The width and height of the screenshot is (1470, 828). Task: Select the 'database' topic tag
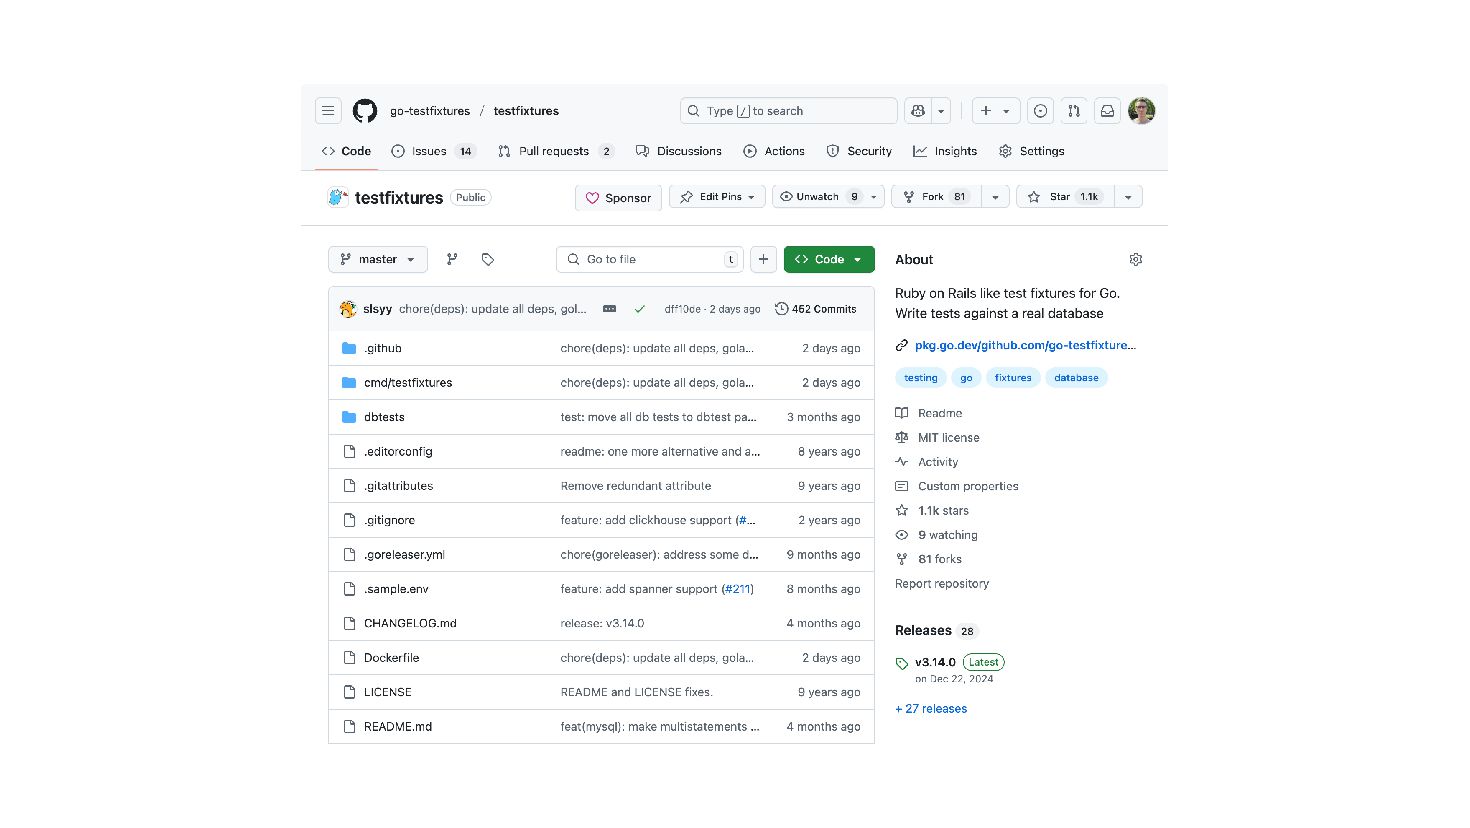pyautogui.click(x=1076, y=378)
